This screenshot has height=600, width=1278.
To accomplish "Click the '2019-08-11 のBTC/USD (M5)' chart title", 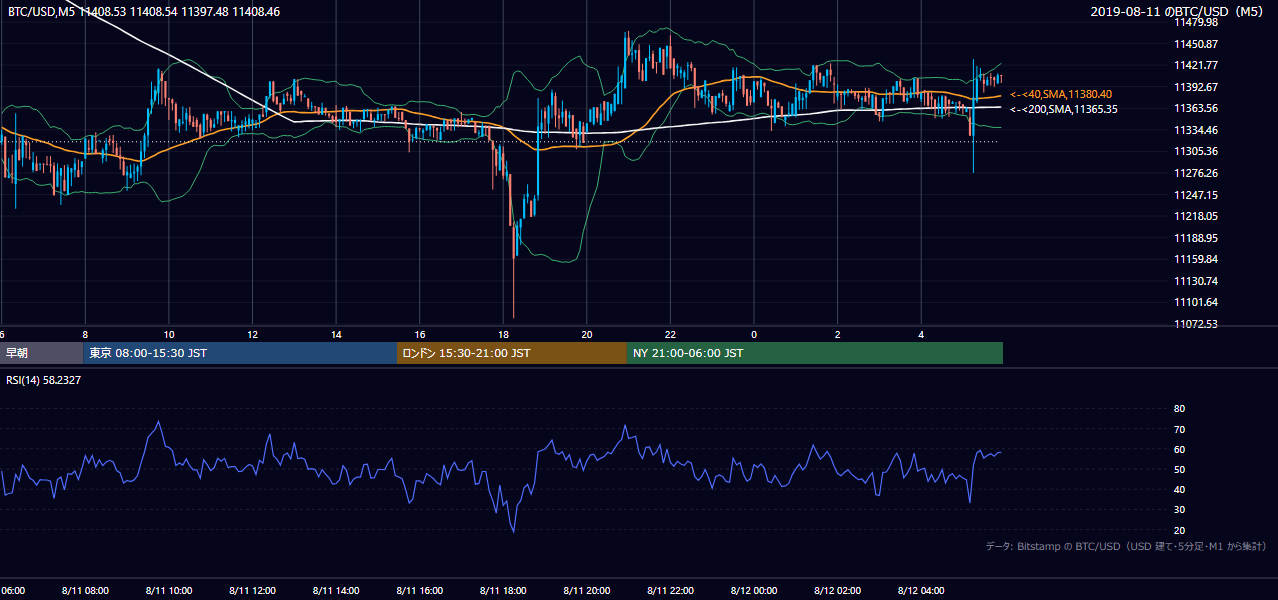I will tap(1179, 12).
